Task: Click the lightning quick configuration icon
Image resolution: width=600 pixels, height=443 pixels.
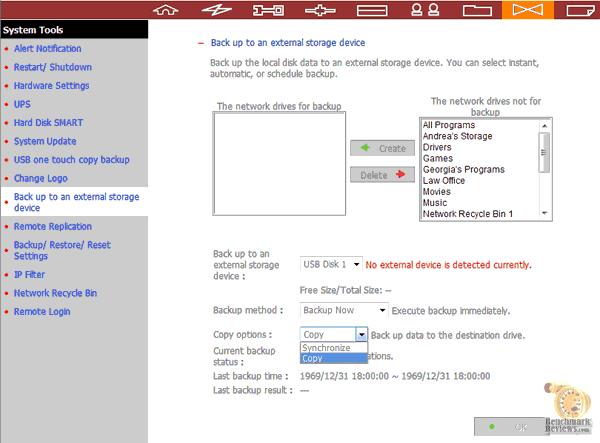Action: pyautogui.click(x=217, y=10)
